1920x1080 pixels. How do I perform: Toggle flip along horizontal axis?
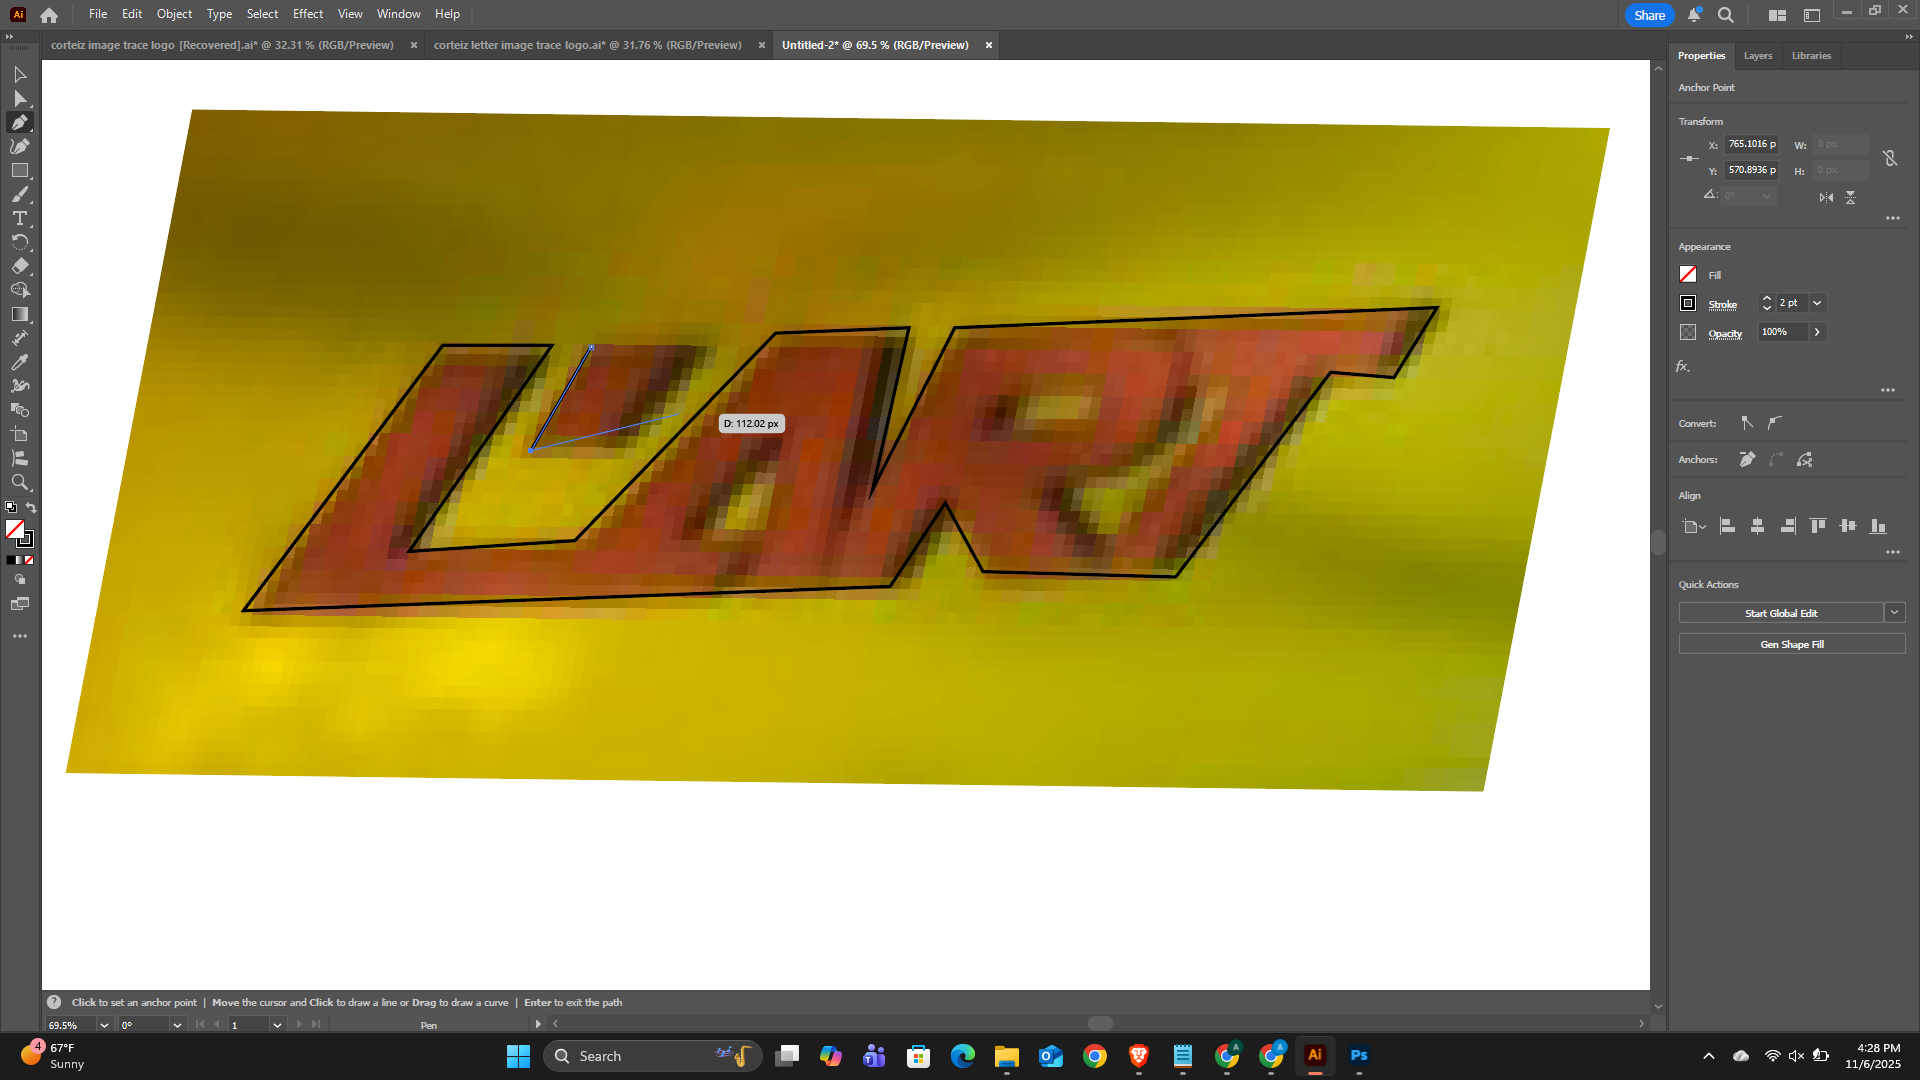1826,197
